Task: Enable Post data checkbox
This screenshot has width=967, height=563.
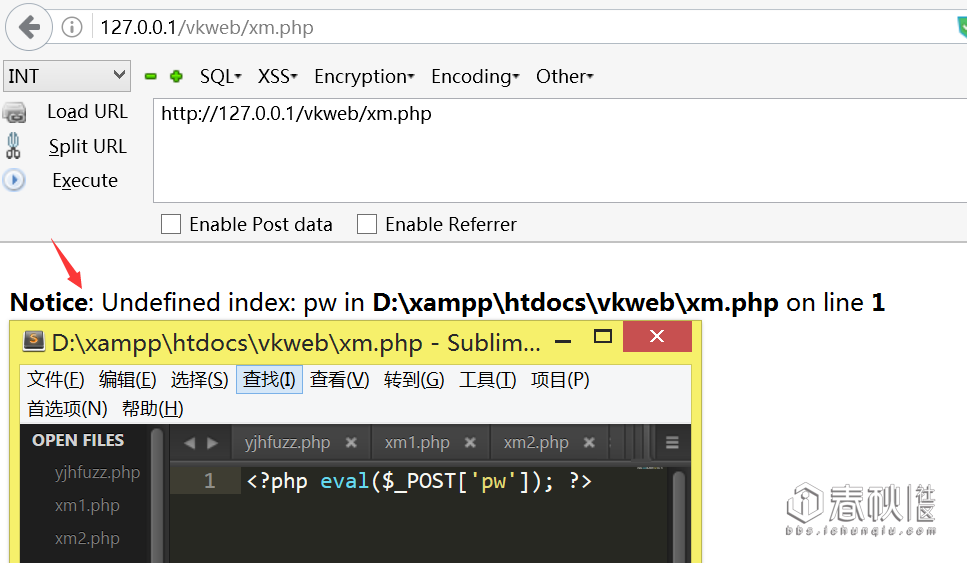Action: (x=171, y=224)
